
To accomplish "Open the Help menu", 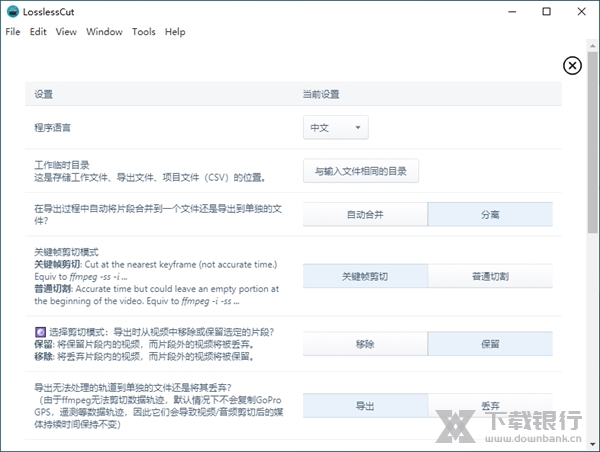I will (175, 32).
